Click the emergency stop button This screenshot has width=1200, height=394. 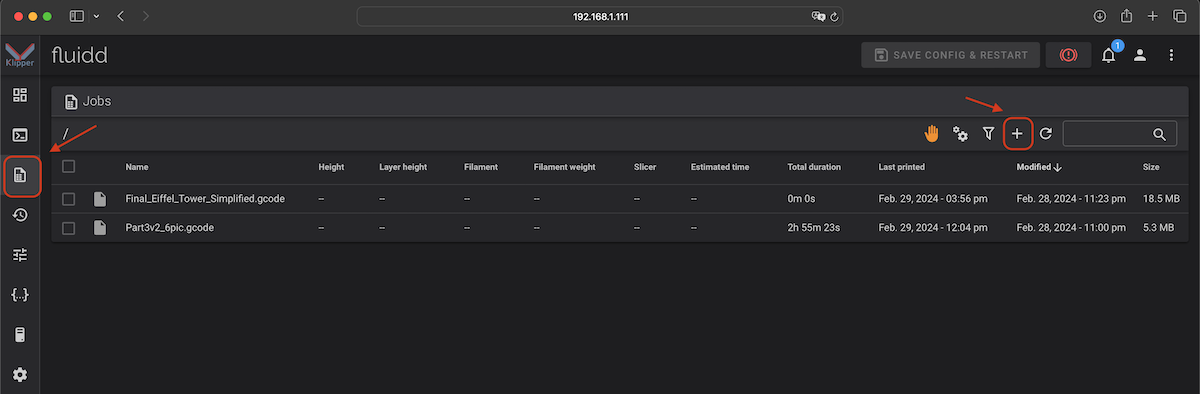(1068, 55)
